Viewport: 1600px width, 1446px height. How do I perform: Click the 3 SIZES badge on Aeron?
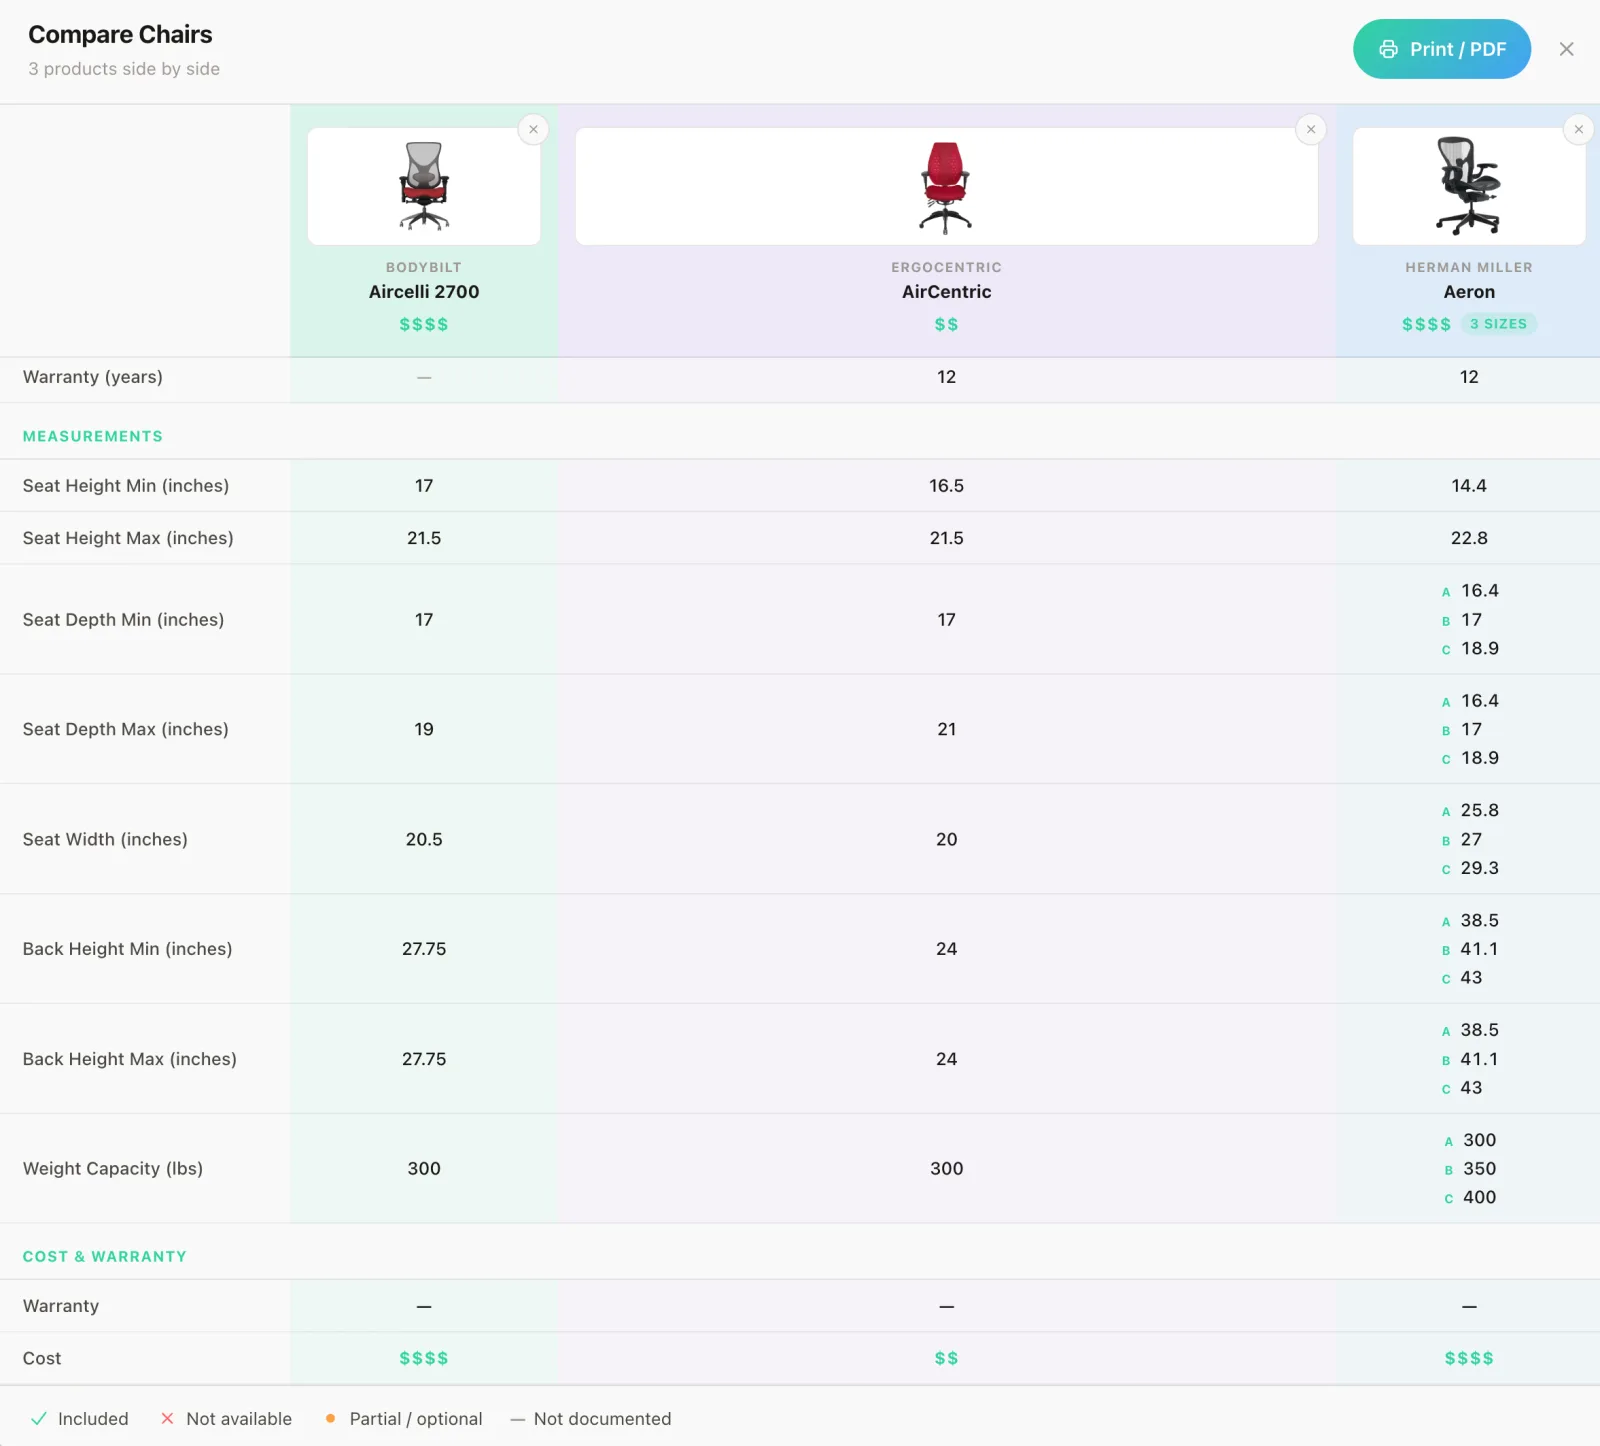(1498, 324)
